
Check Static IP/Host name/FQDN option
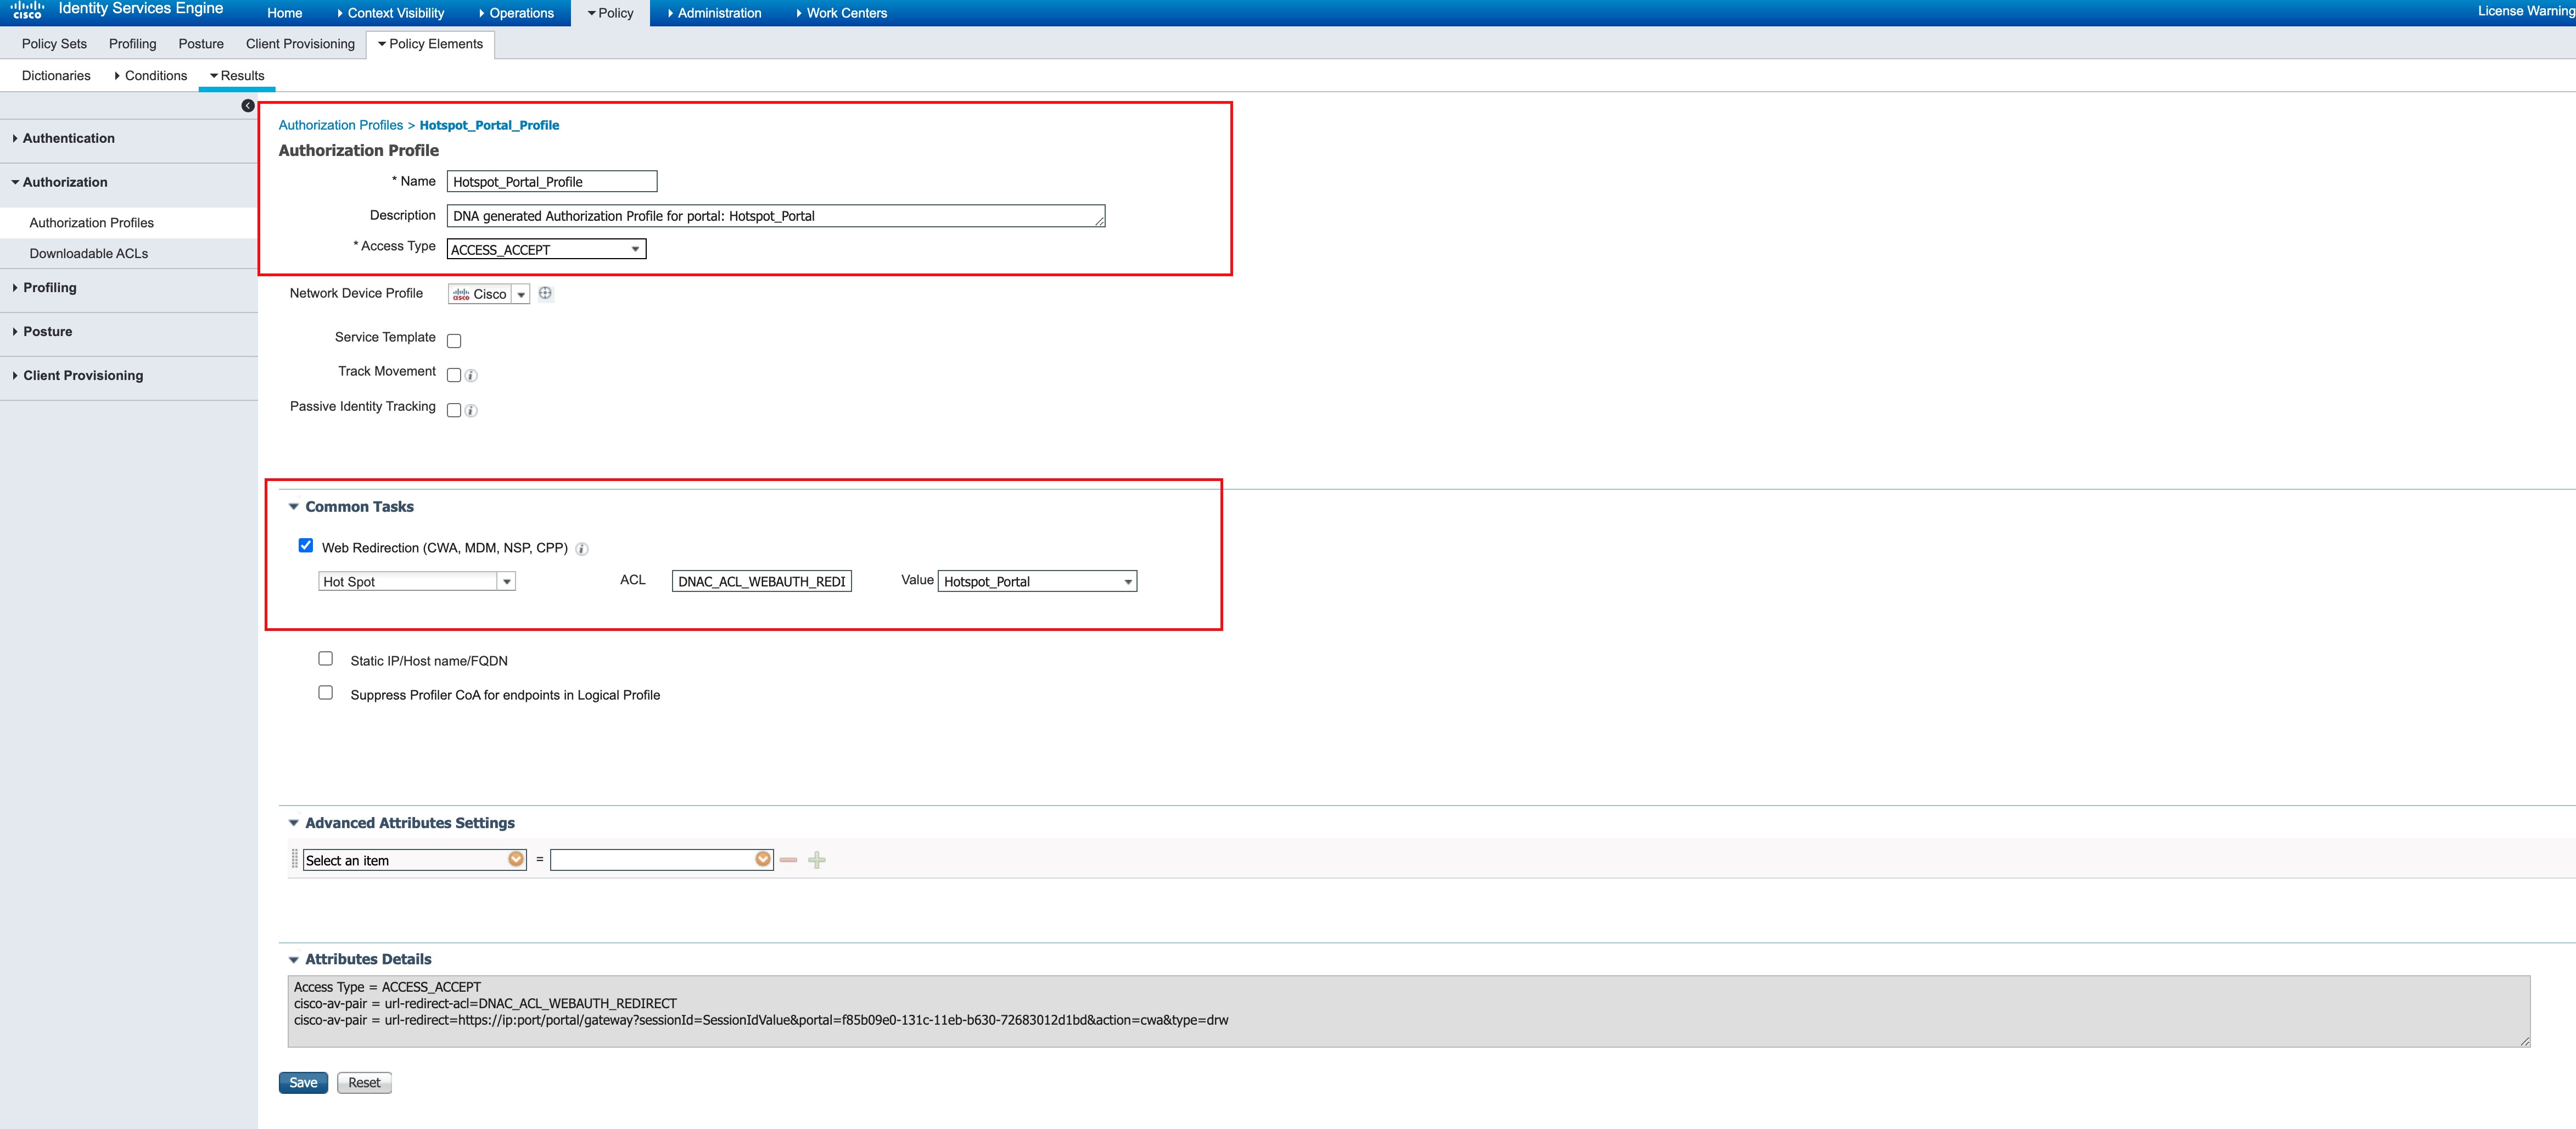click(325, 658)
